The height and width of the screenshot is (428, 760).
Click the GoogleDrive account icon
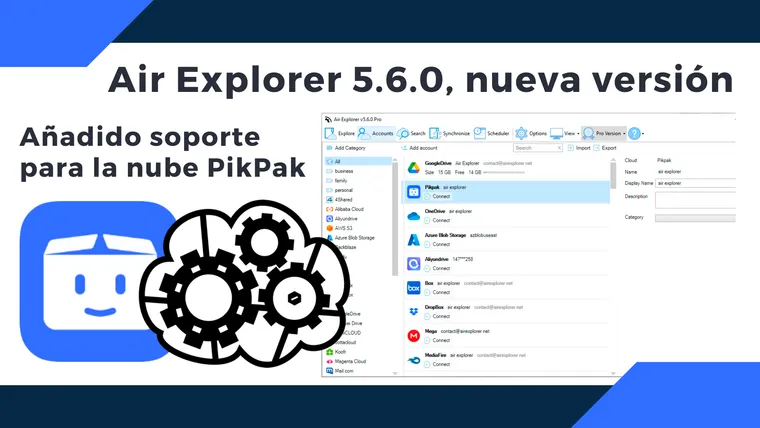(x=413, y=168)
